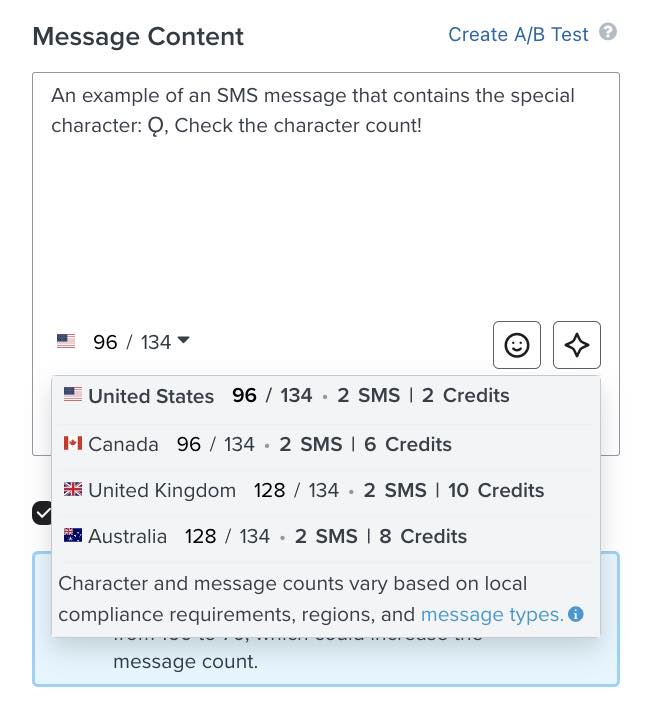Collapse the character count dropdown arrow
Viewport: 652px width, 704px height.
coord(183,342)
